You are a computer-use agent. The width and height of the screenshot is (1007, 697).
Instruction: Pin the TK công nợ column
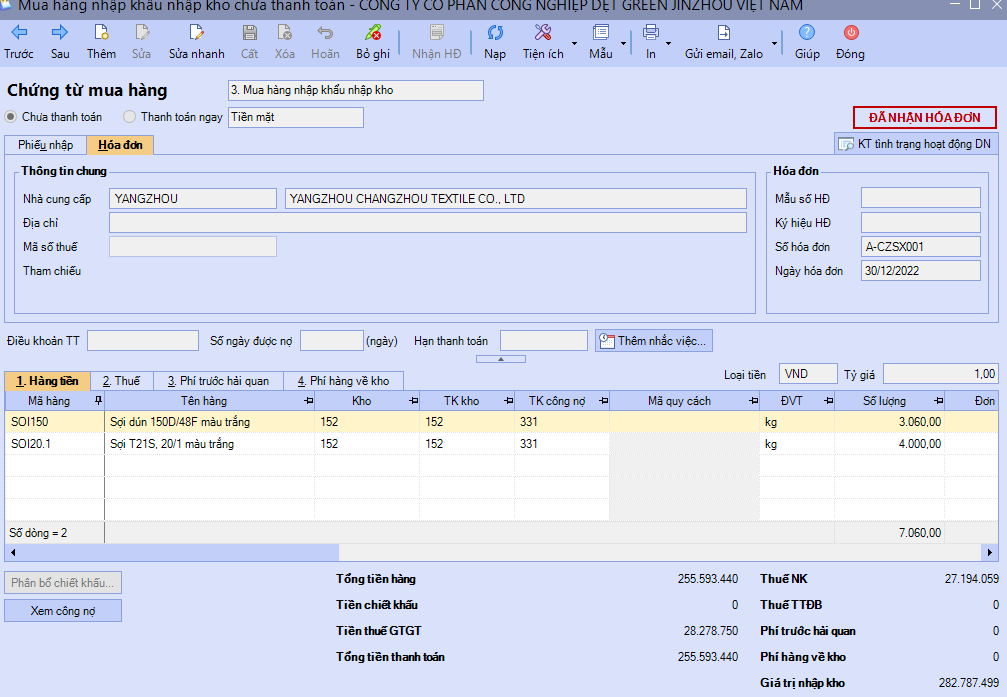coord(604,401)
